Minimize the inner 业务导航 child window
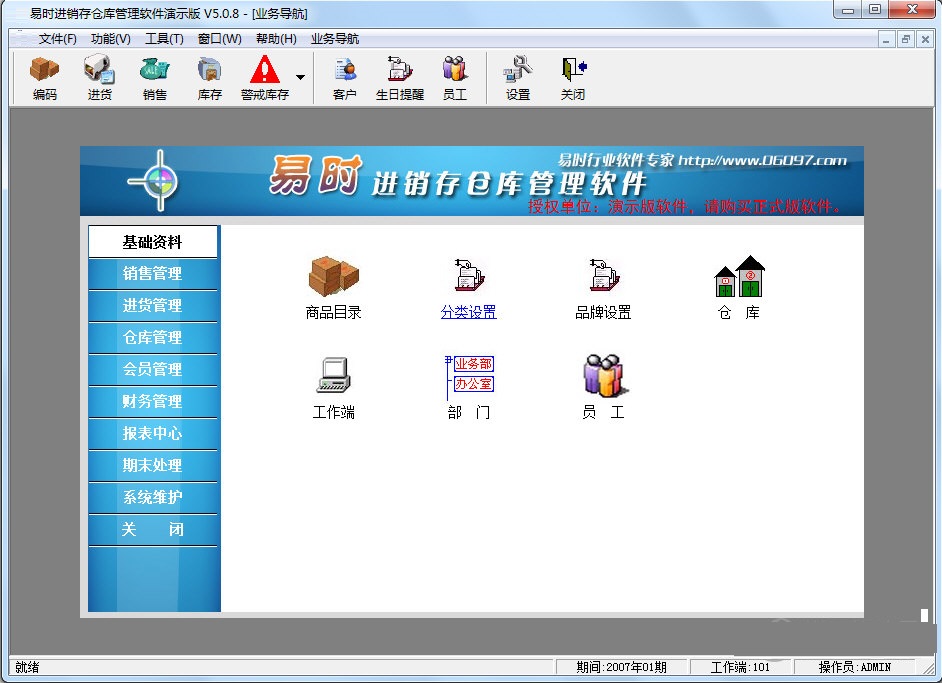Viewport: 942px width, 683px height. pos(886,40)
